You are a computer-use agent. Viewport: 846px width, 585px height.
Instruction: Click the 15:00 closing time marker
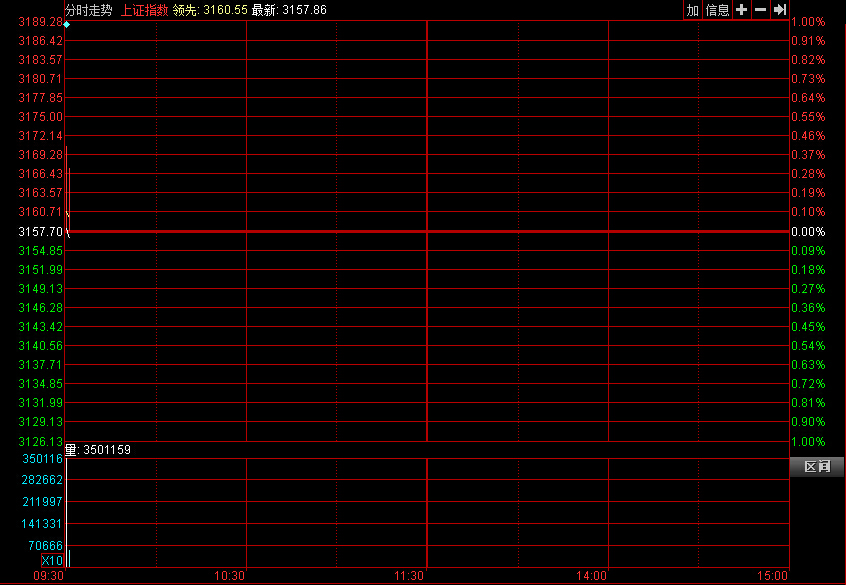click(x=773, y=576)
